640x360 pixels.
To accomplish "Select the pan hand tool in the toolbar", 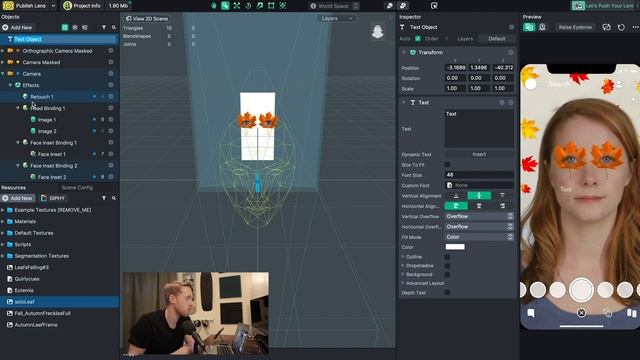I will click(214, 6).
